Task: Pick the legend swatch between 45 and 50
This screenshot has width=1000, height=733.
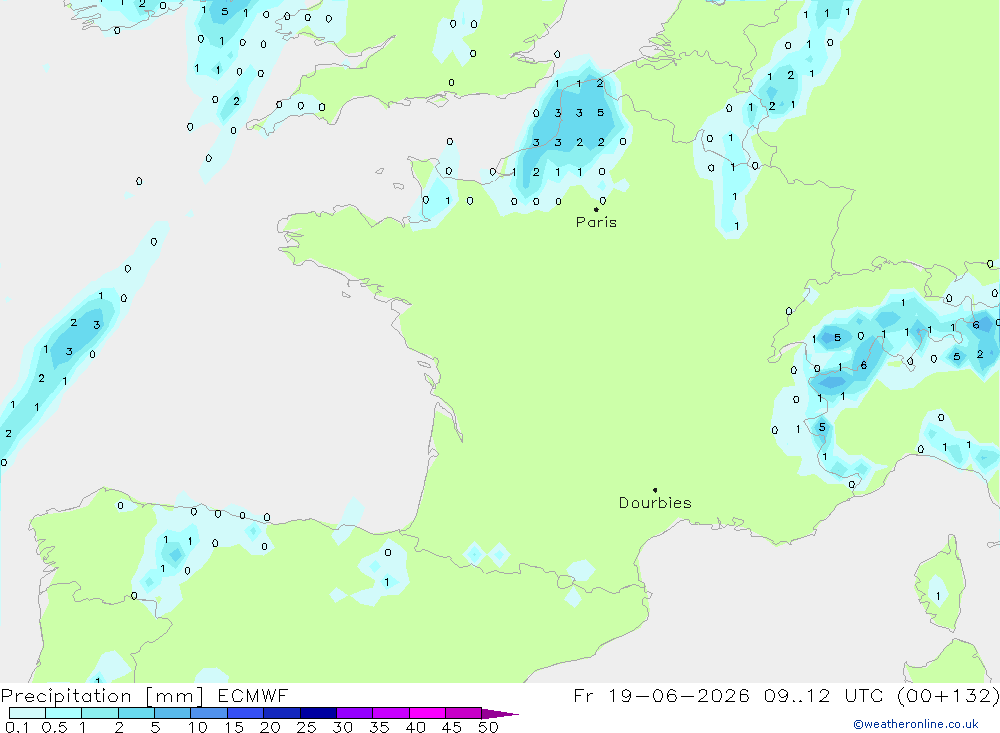Action: tap(463, 713)
